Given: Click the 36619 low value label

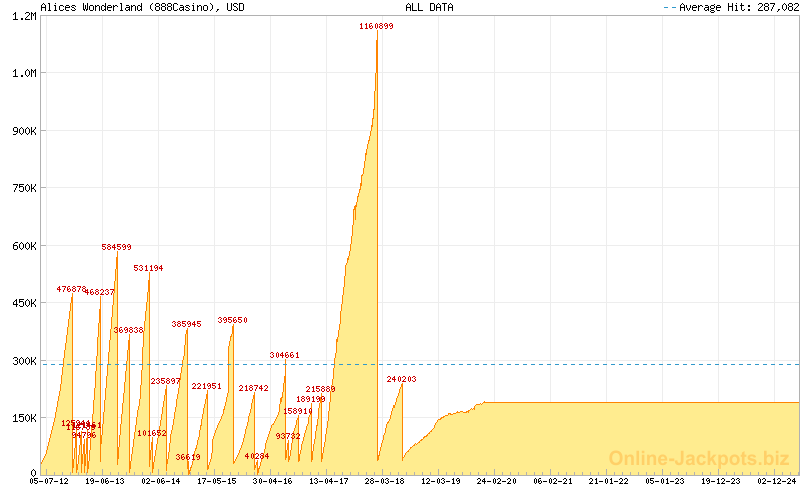Looking at the screenshot, I should (188, 457).
